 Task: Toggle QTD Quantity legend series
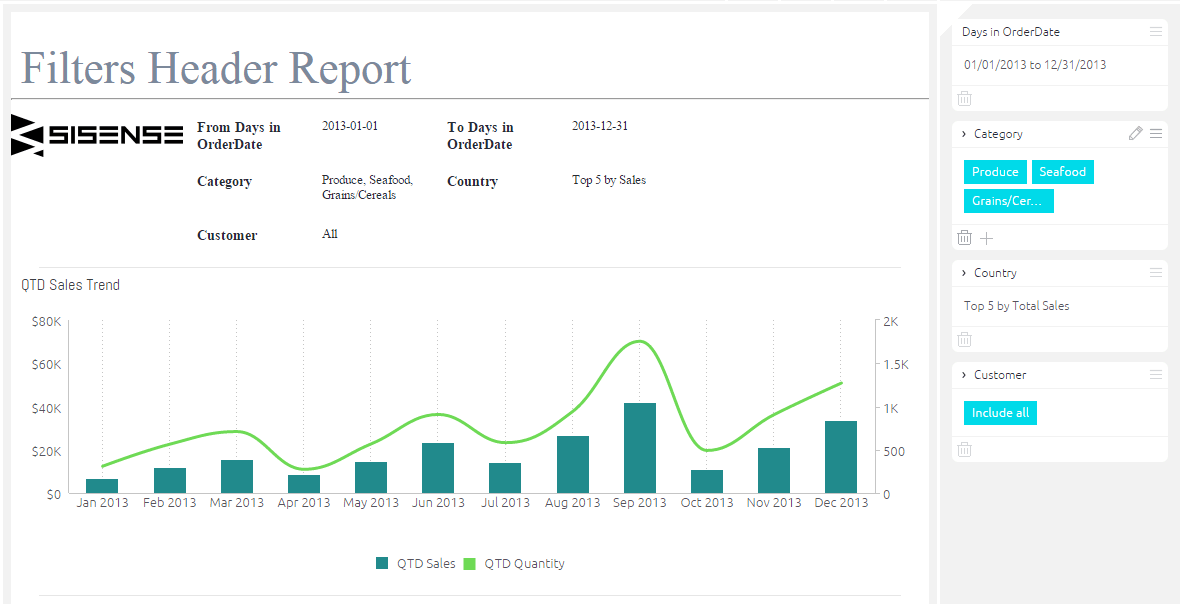click(514, 563)
